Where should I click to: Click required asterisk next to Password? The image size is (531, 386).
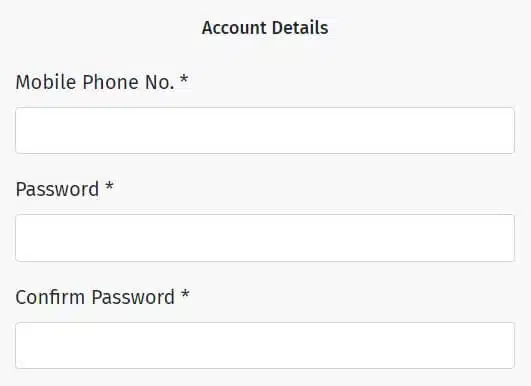pyautogui.click(x=109, y=186)
